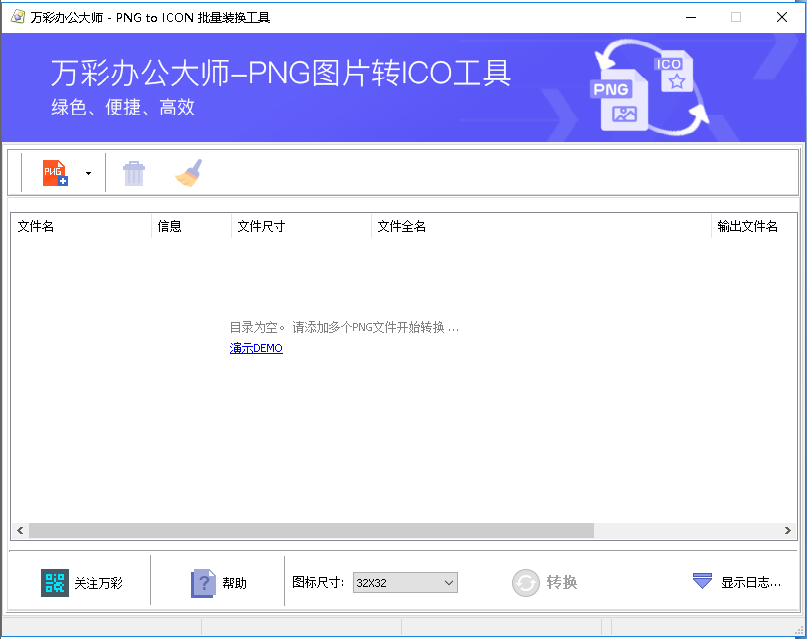The height and width of the screenshot is (639, 807).
Task: Click the horizontal scrollbar left arrow
Action: (19, 530)
